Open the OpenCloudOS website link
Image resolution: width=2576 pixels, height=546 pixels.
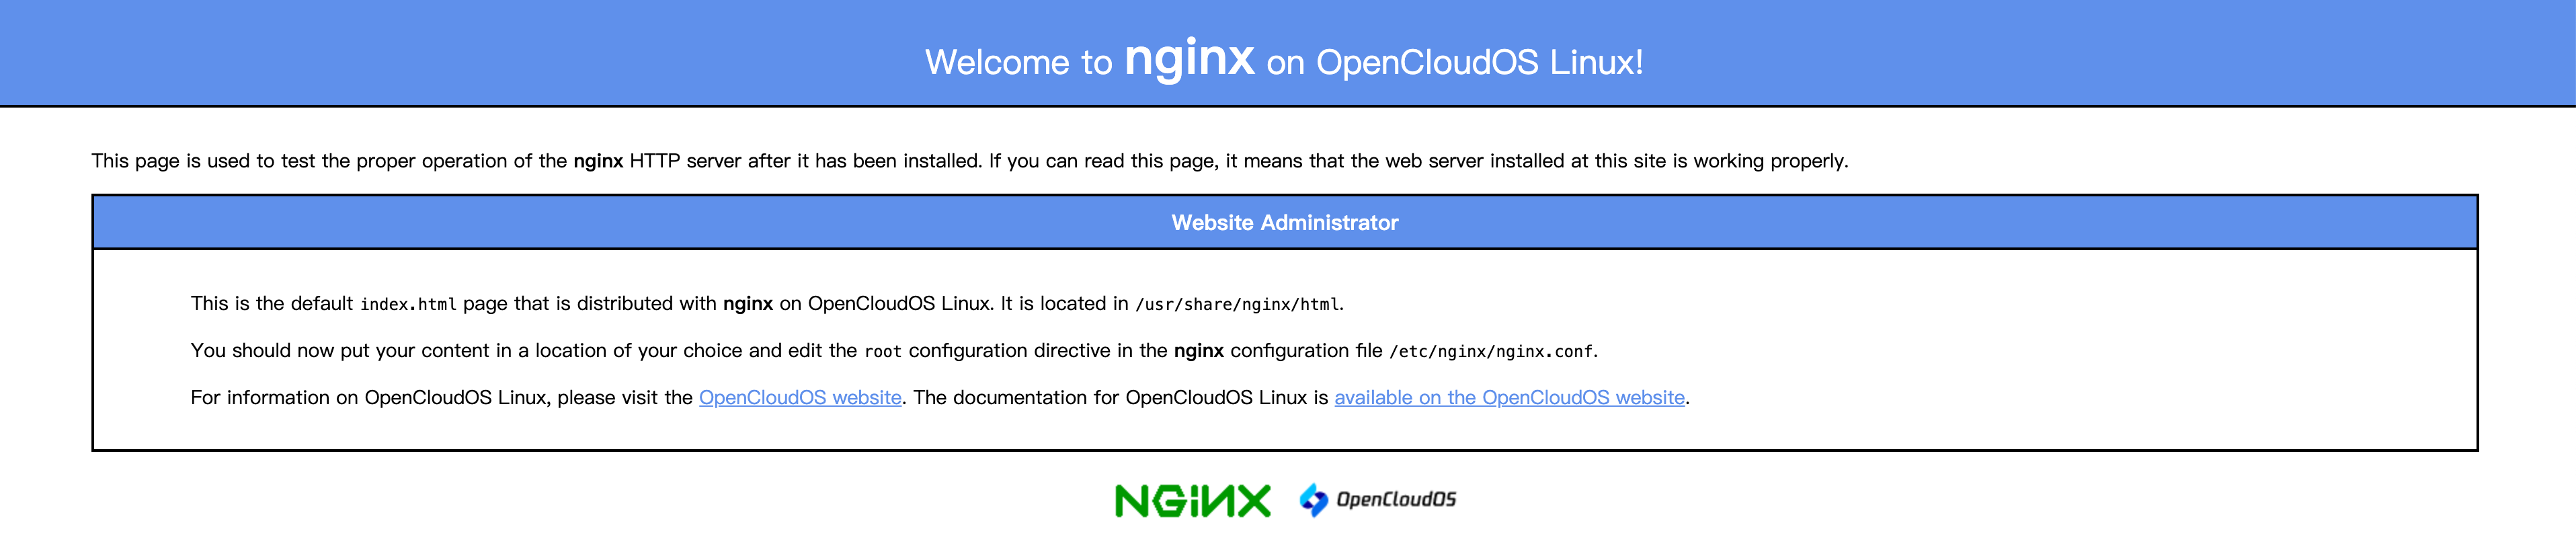[x=800, y=397]
